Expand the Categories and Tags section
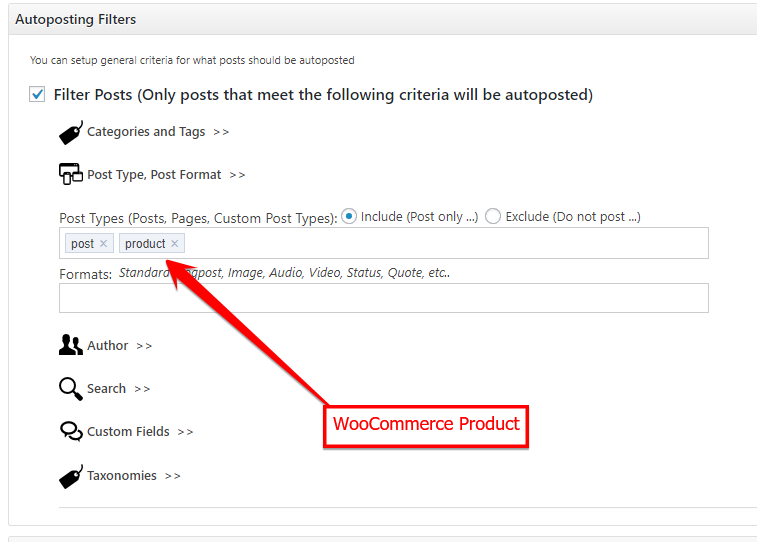757x542 pixels. pos(158,132)
